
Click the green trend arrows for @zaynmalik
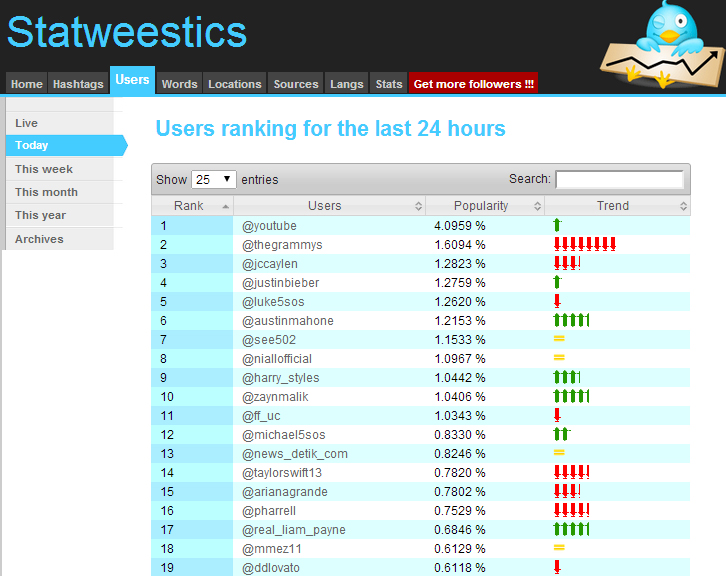(571, 396)
